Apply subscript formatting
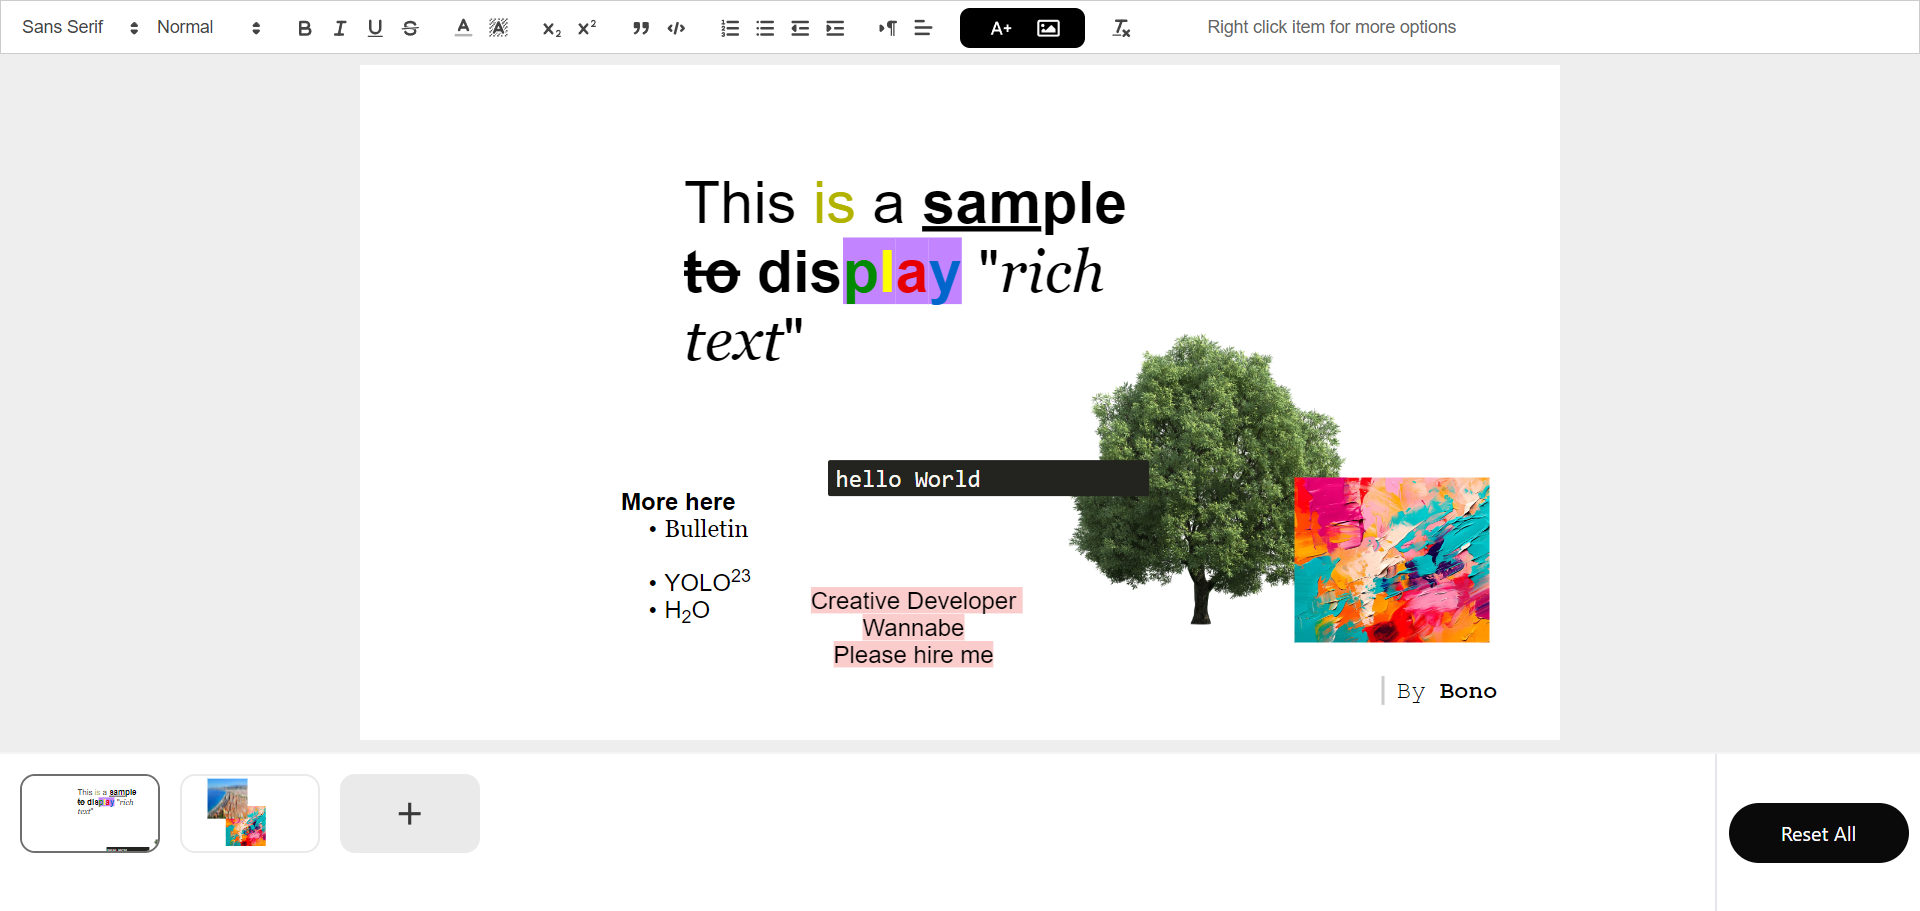Image resolution: width=1920 pixels, height=911 pixels. pyautogui.click(x=552, y=28)
